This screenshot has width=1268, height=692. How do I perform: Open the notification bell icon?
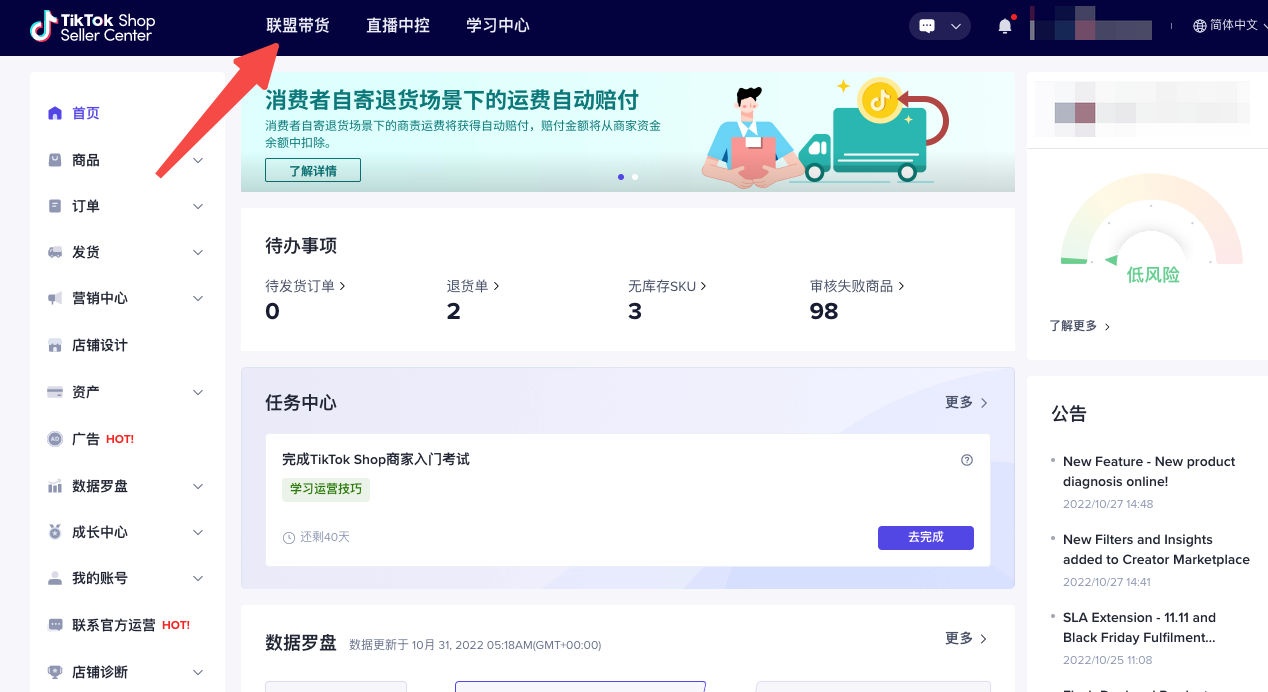coord(1004,25)
